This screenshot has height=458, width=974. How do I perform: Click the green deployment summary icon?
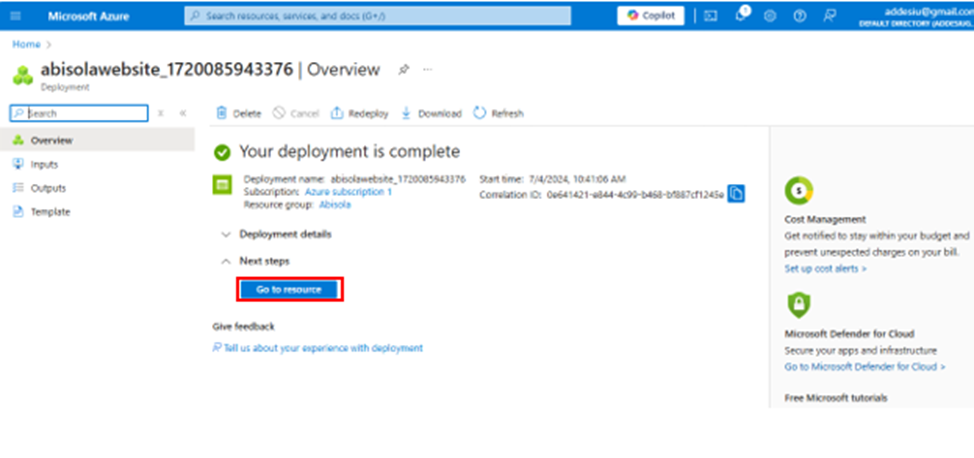tap(222, 185)
